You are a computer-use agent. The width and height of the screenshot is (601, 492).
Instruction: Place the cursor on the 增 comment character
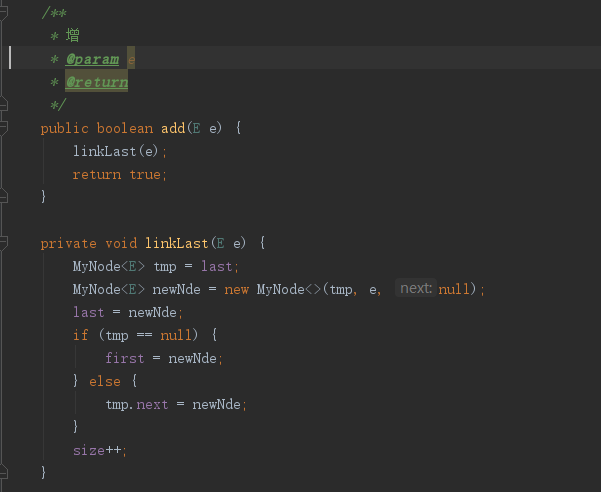pos(72,35)
